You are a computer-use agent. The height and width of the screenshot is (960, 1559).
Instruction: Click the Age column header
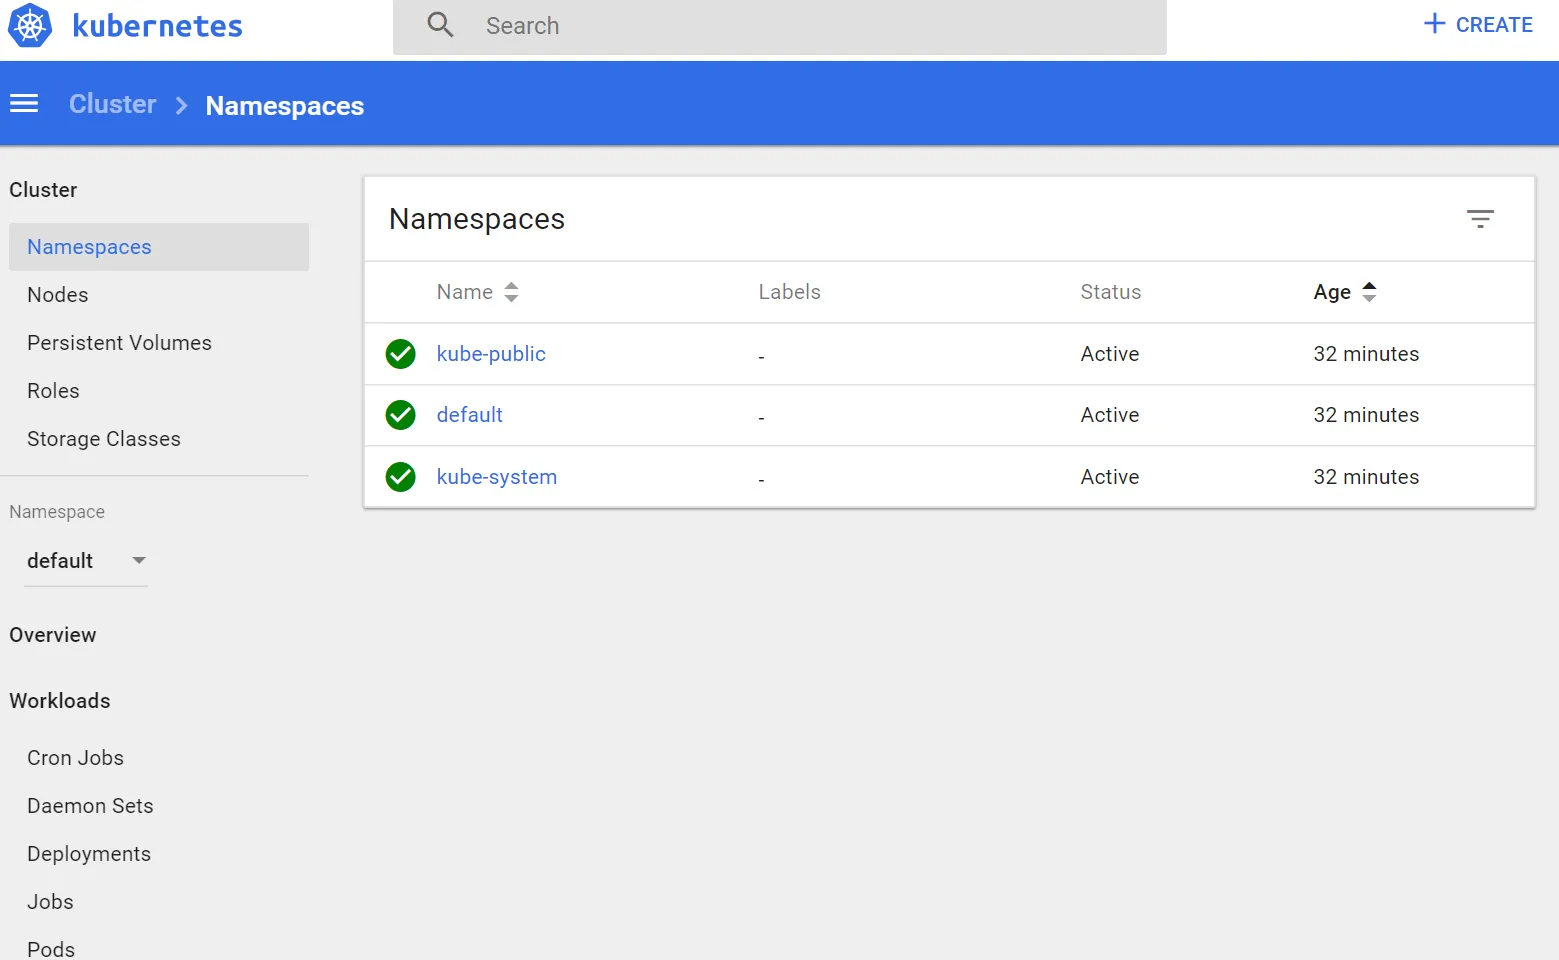click(x=1332, y=292)
